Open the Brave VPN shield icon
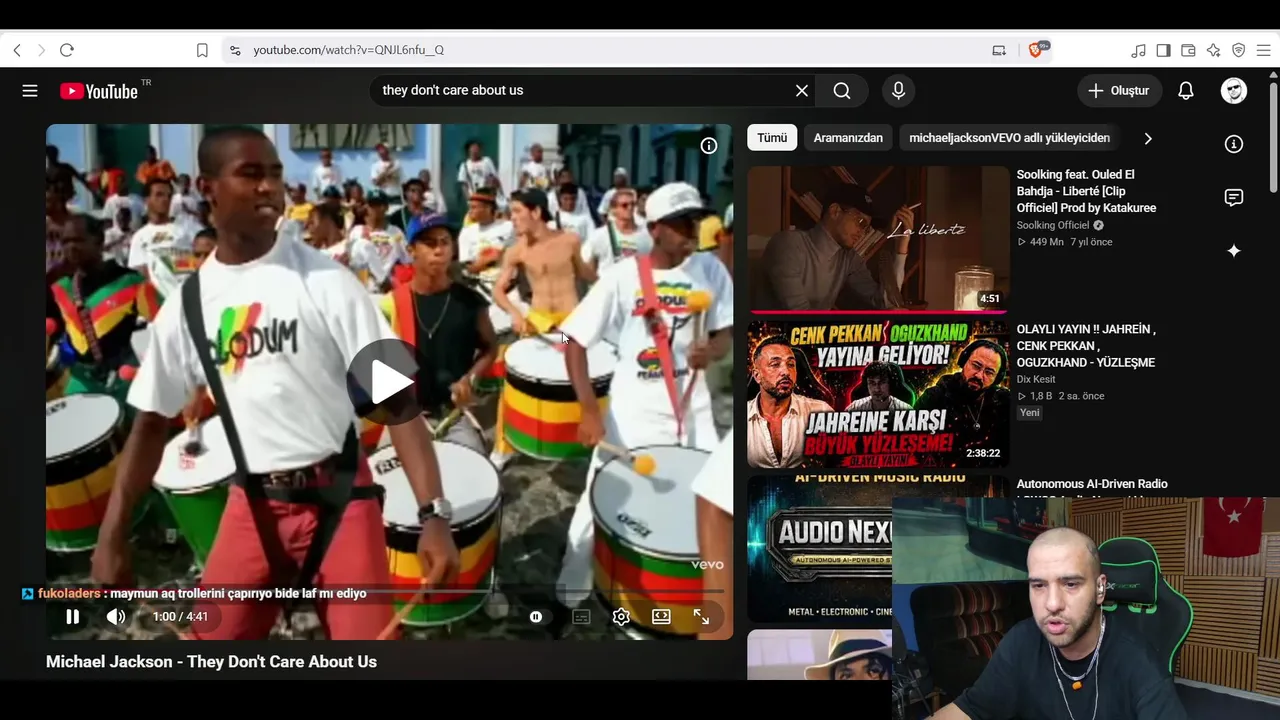This screenshot has height=720, width=1280. tap(1239, 50)
